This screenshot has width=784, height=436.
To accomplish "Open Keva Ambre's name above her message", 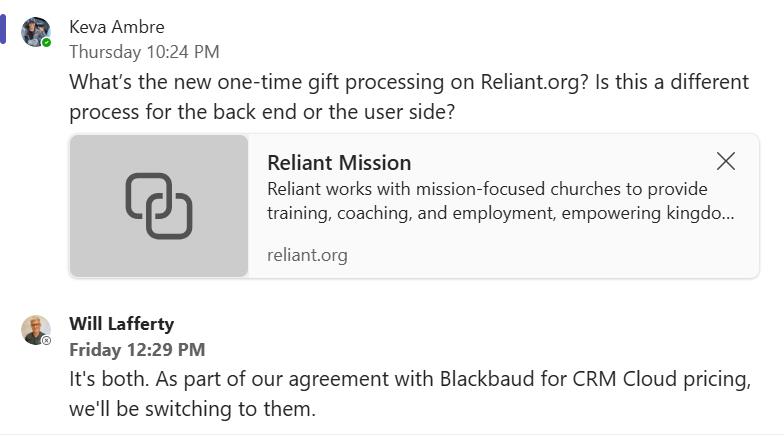I will pyautogui.click(x=116, y=26).
